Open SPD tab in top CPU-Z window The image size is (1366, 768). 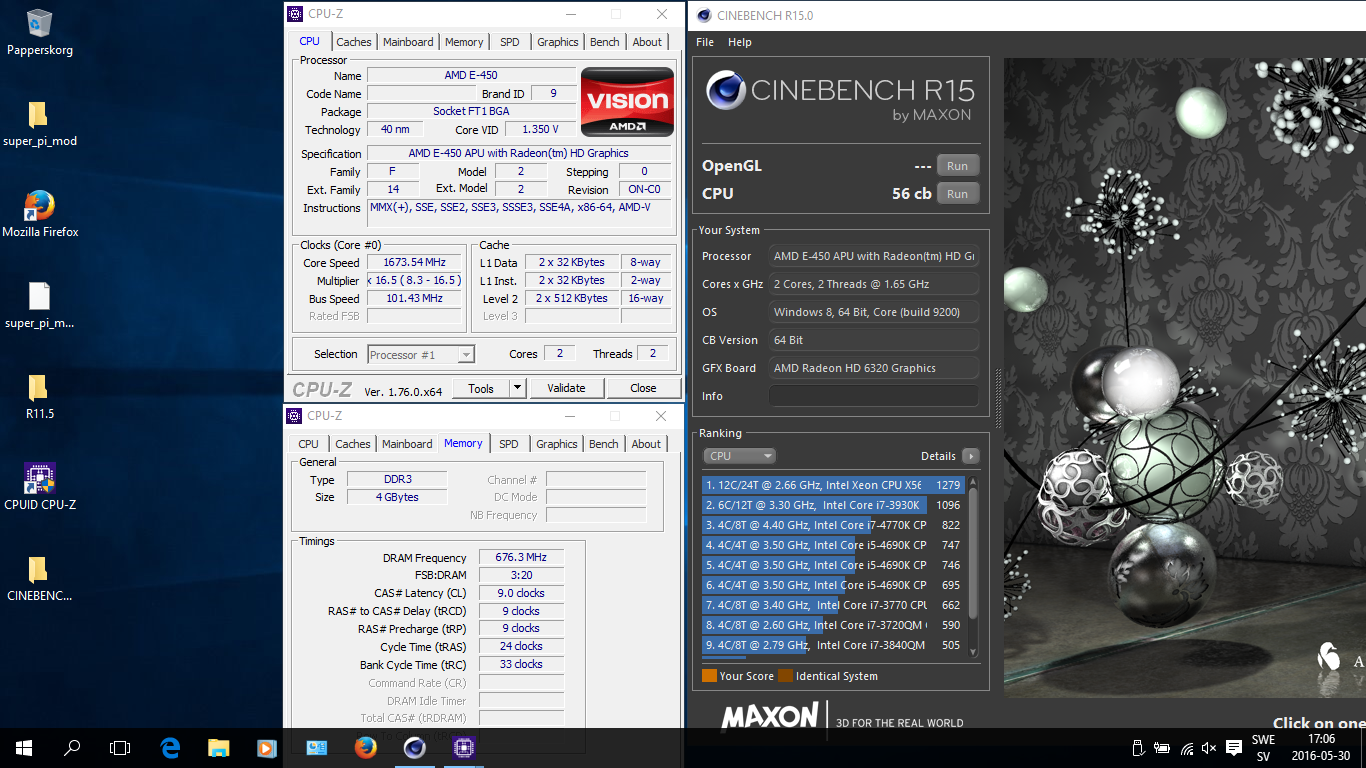click(x=510, y=42)
